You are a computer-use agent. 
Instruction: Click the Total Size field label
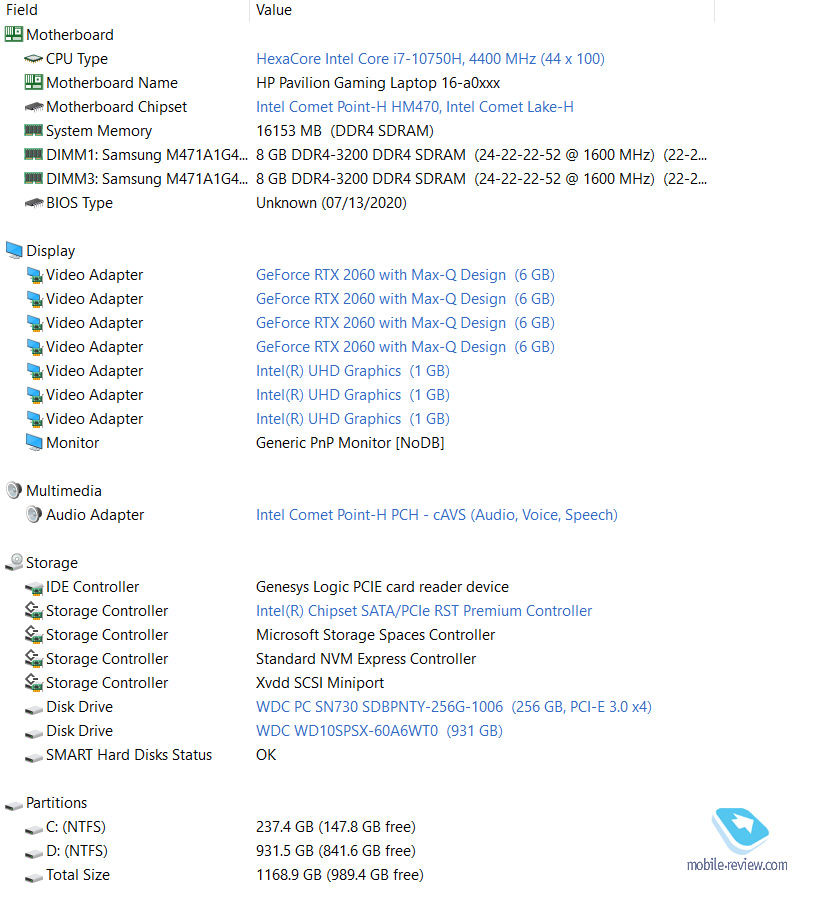[x=78, y=875]
